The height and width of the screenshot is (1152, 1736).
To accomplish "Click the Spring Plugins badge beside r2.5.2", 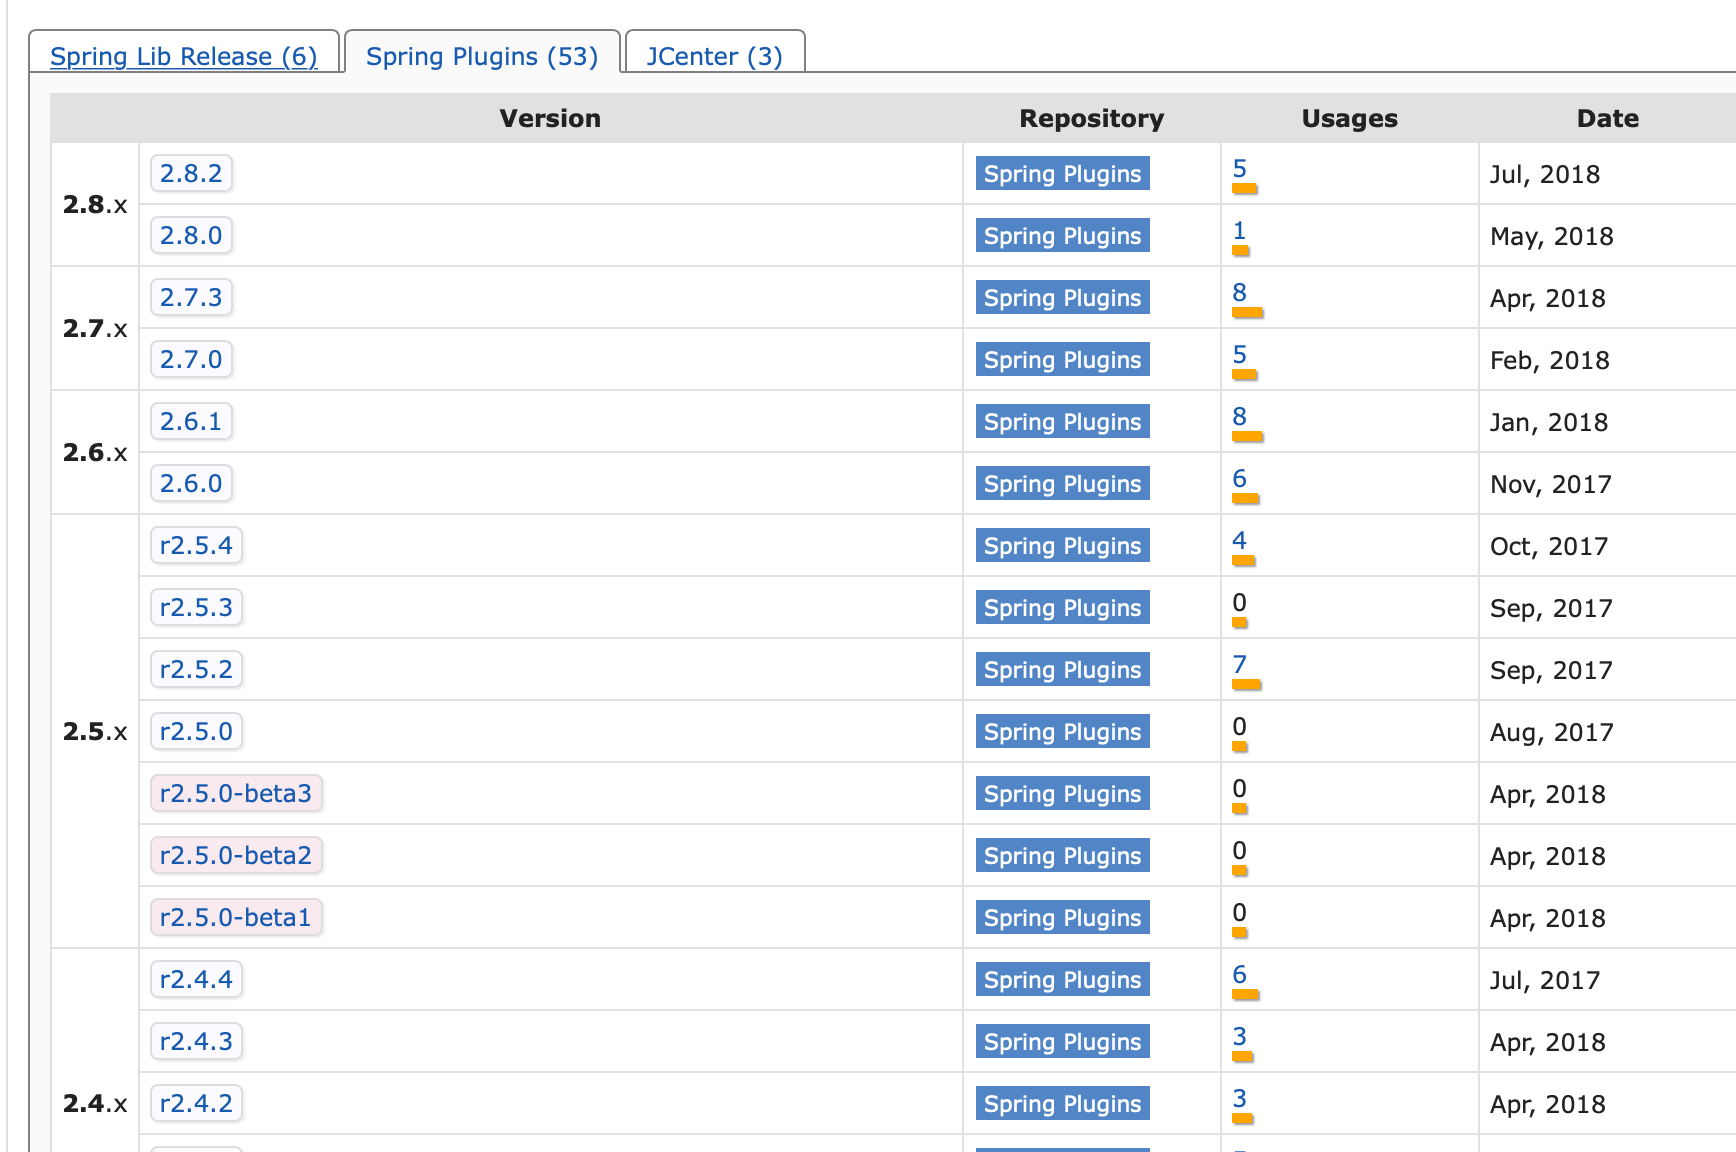I will (x=1061, y=669).
